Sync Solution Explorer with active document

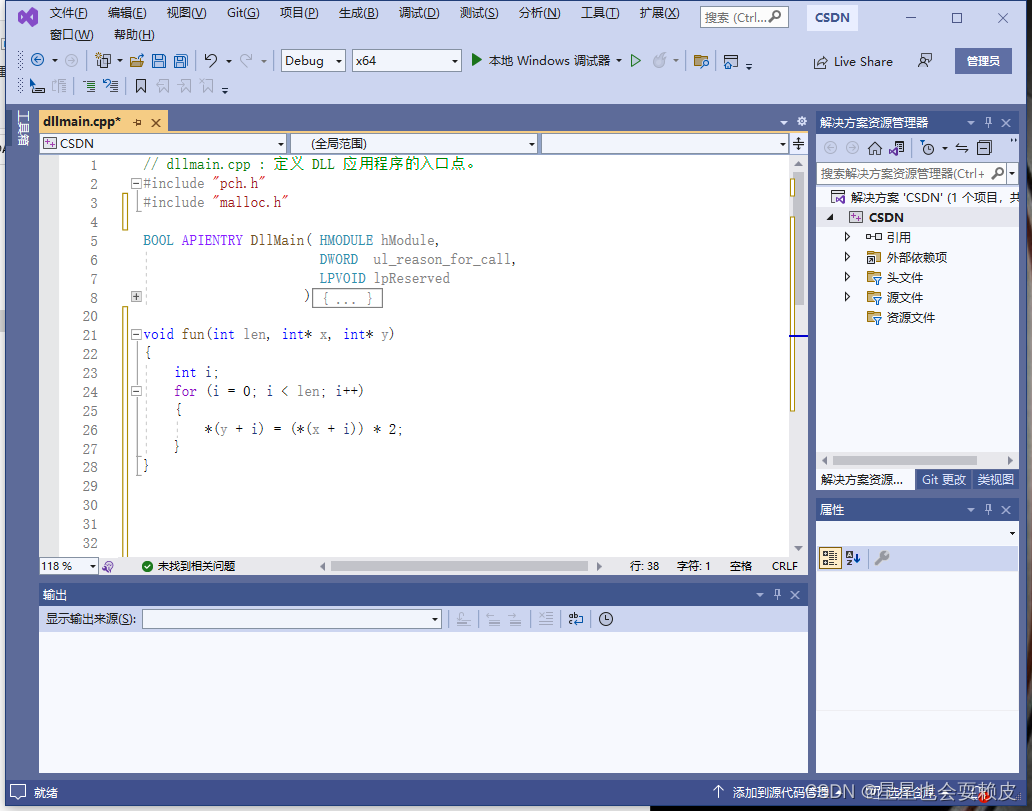point(962,148)
